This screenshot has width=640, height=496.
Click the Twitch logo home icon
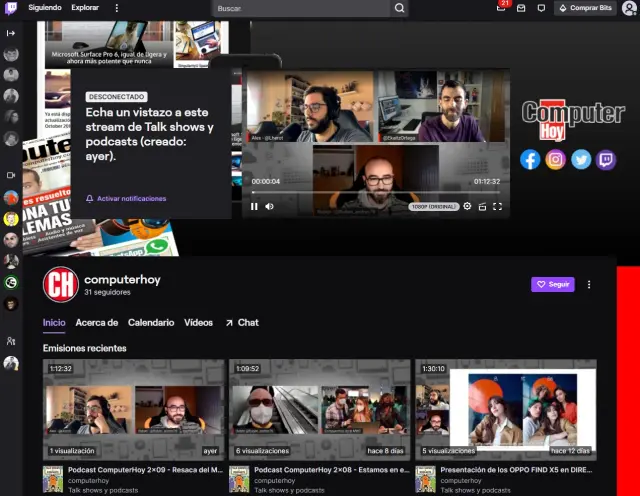(11, 8)
